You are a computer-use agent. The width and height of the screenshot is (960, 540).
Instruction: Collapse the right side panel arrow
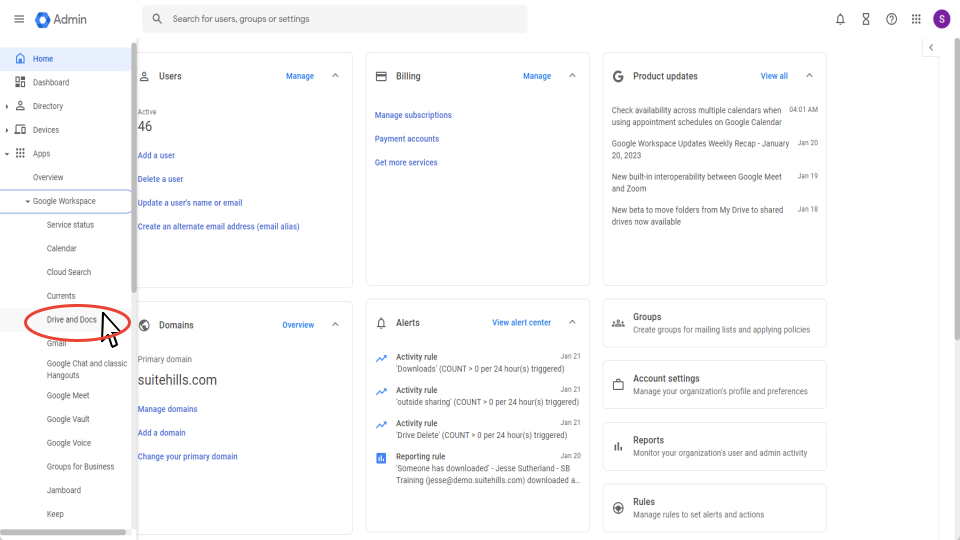click(x=931, y=48)
